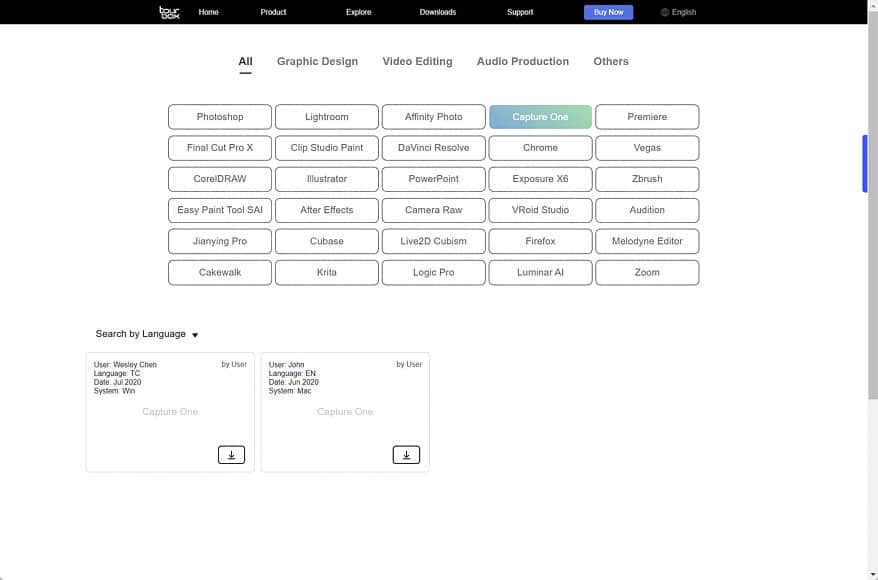The image size is (878, 580).
Task: Switch to the Others tab
Action: (x=611, y=62)
